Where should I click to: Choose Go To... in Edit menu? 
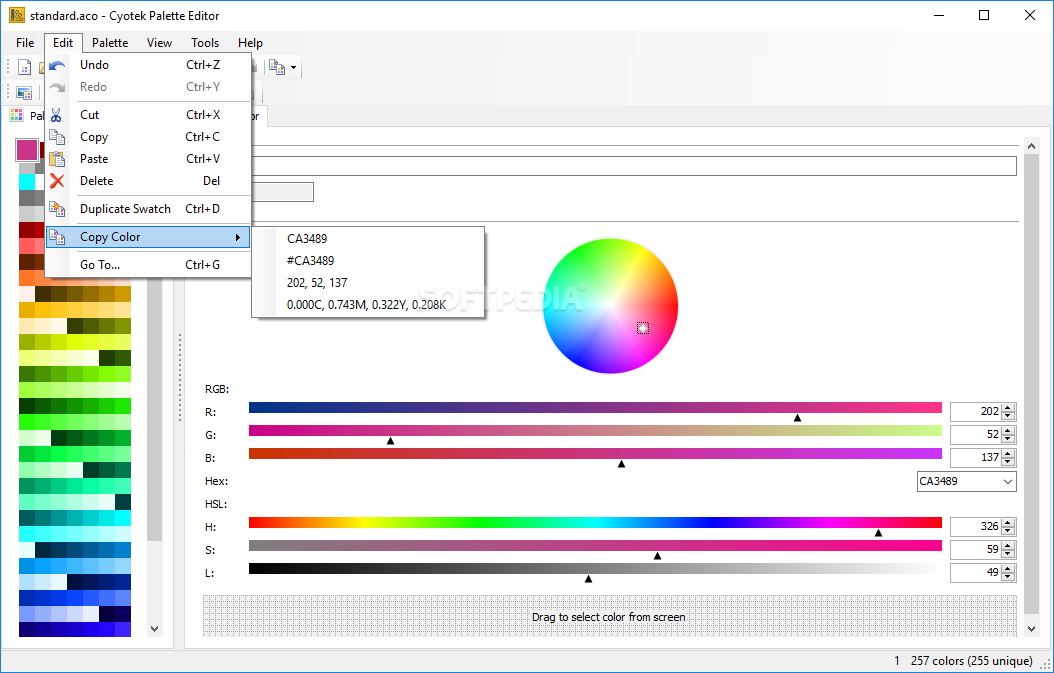(x=147, y=265)
